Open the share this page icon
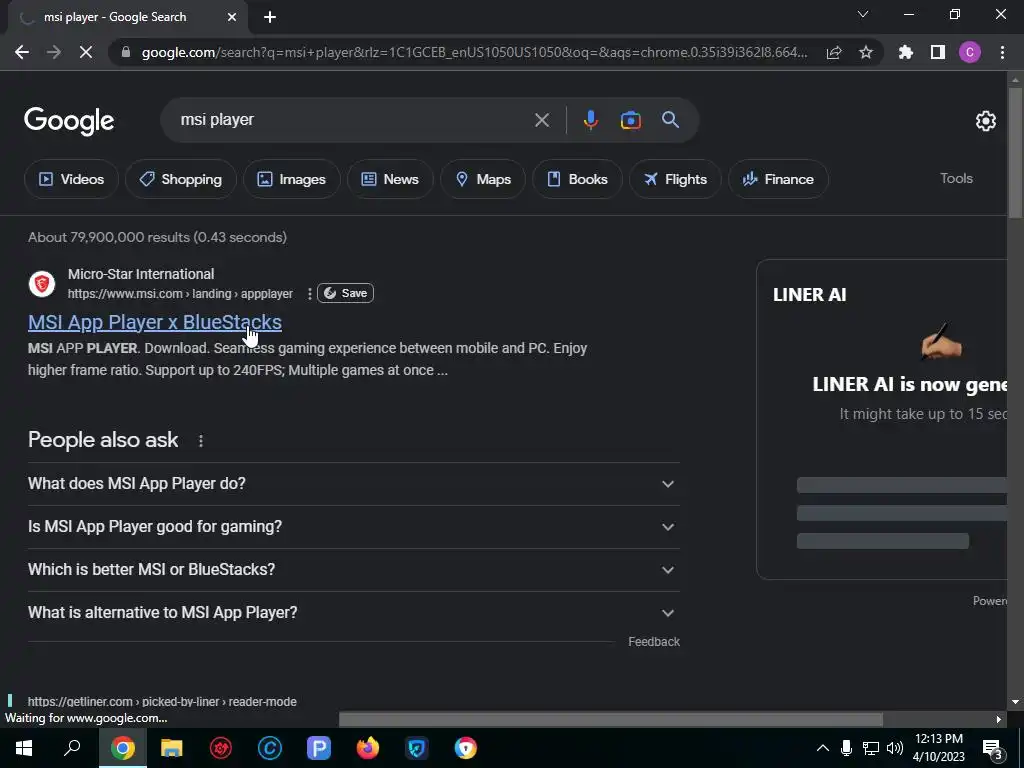This screenshot has width=1024, height=768. (x=834, y=52)
